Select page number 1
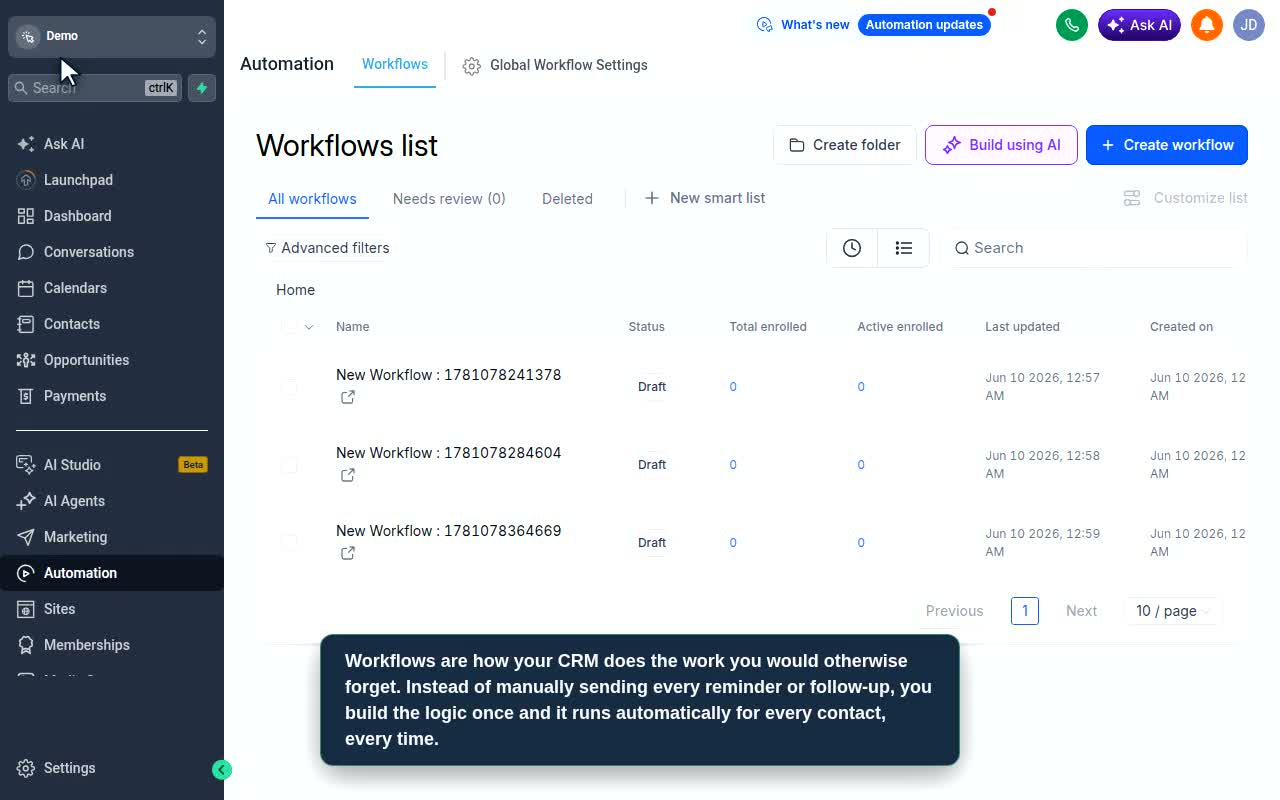The image size is (1280, 800). 1025,611
